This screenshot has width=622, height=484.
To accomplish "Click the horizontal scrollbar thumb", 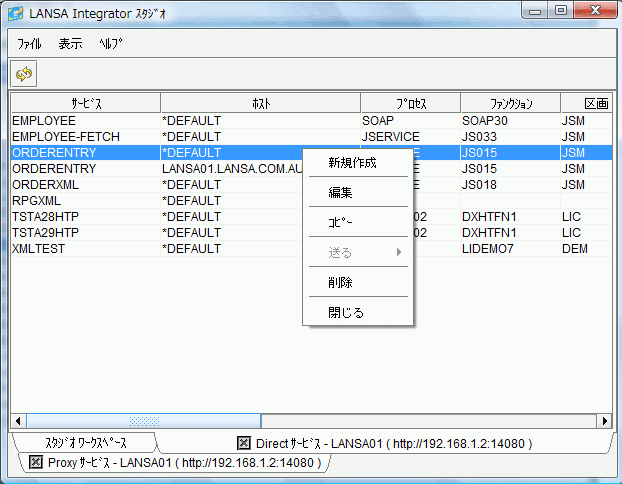I will (144, 421).
